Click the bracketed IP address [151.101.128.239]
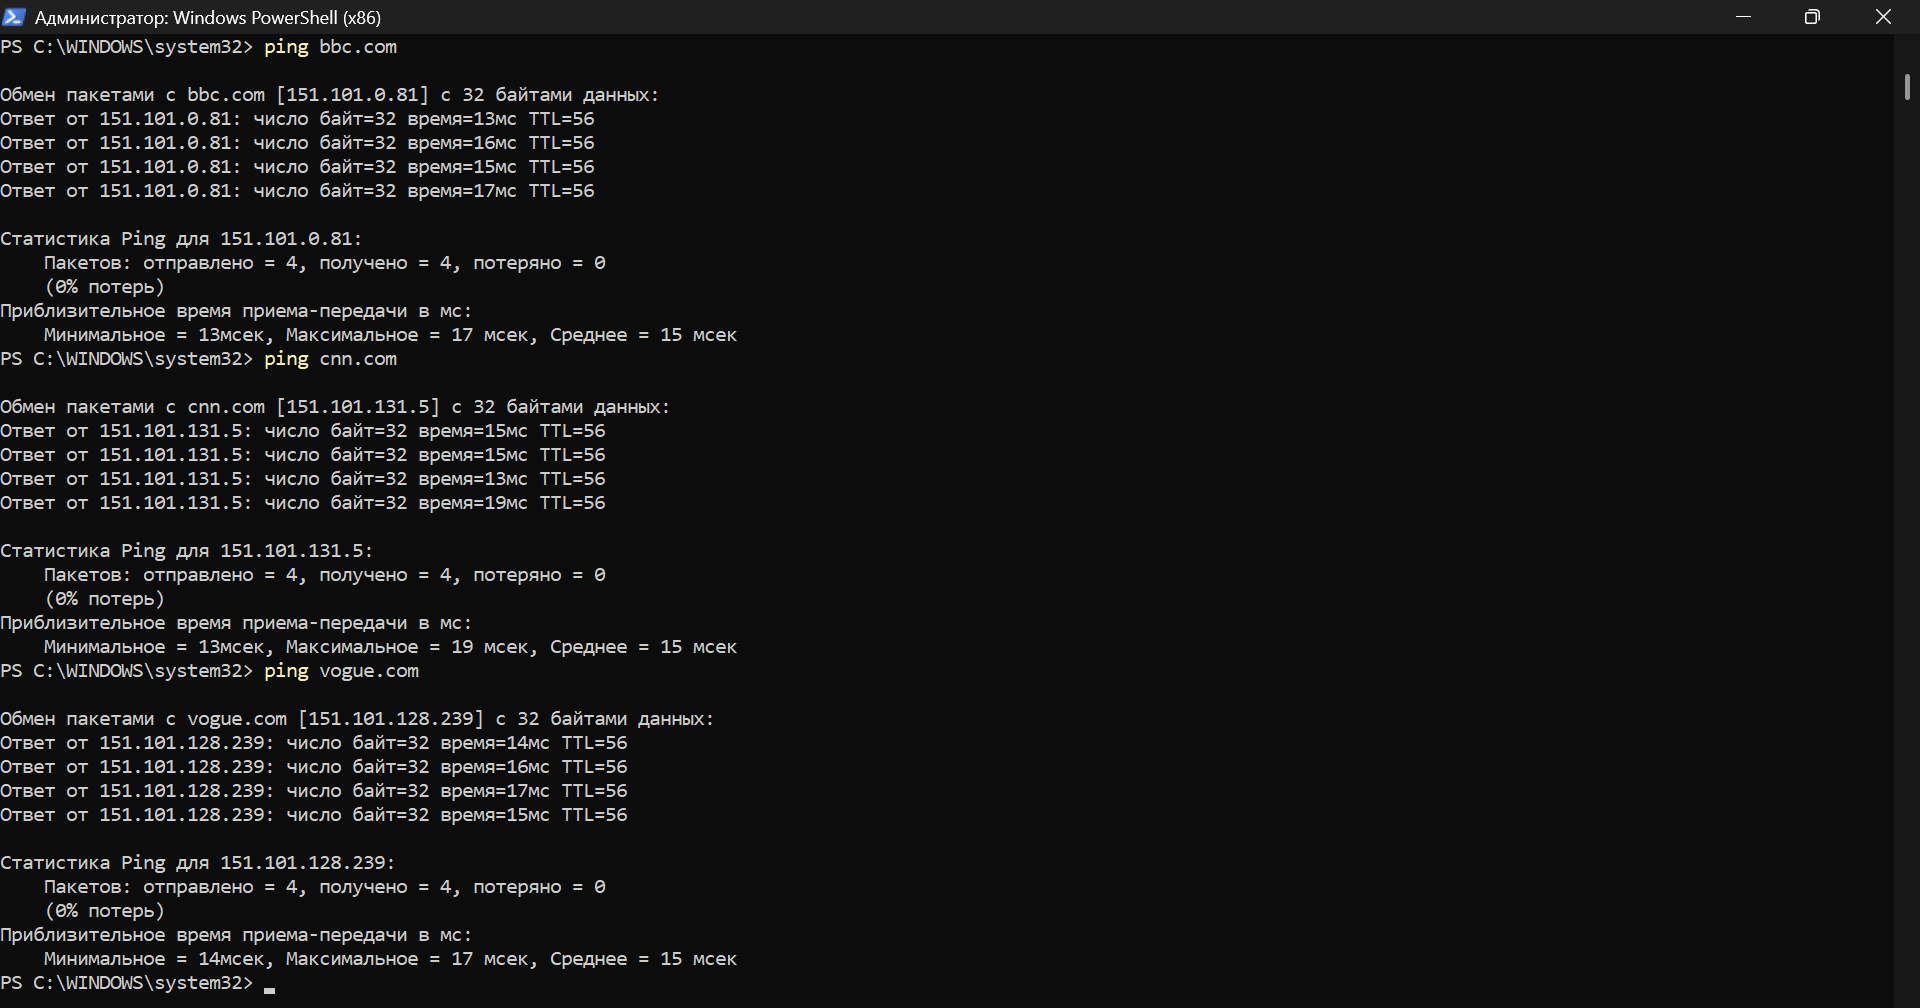 (390, 719)
